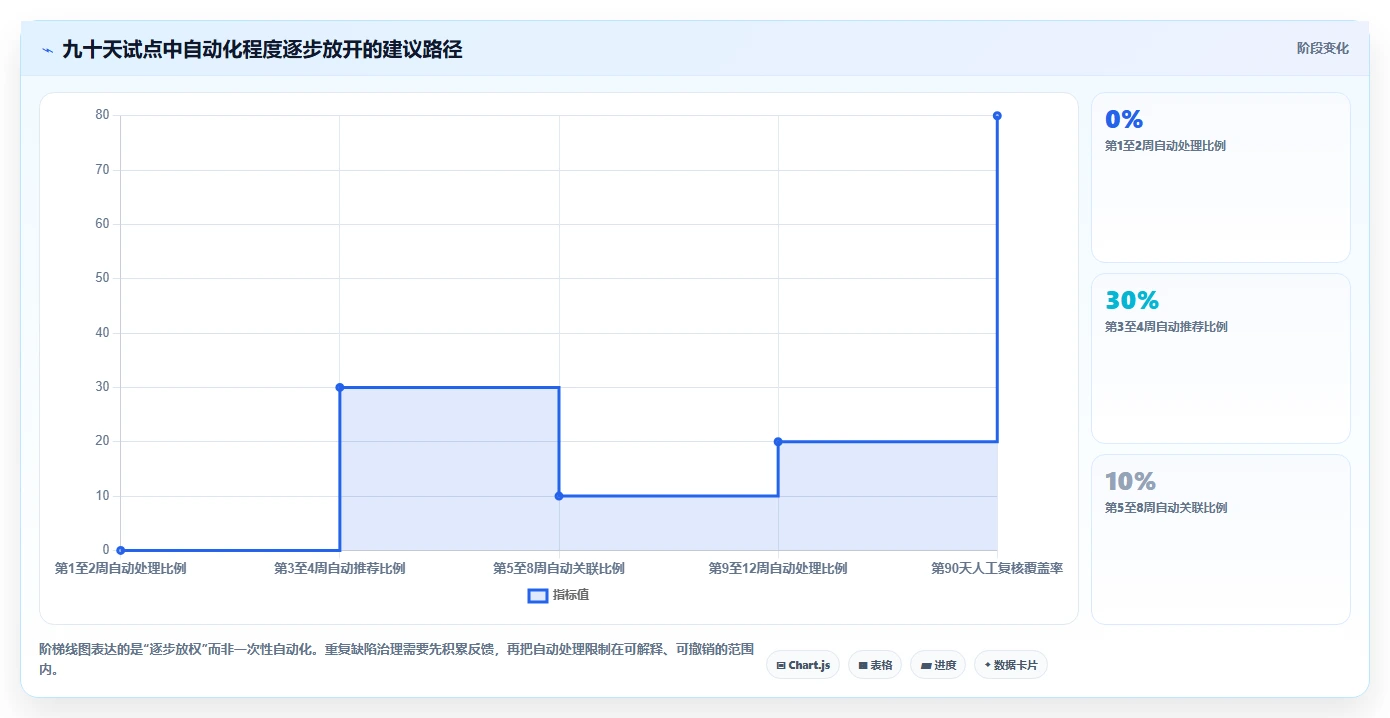Click the chart point at value 80

[997, 116]
